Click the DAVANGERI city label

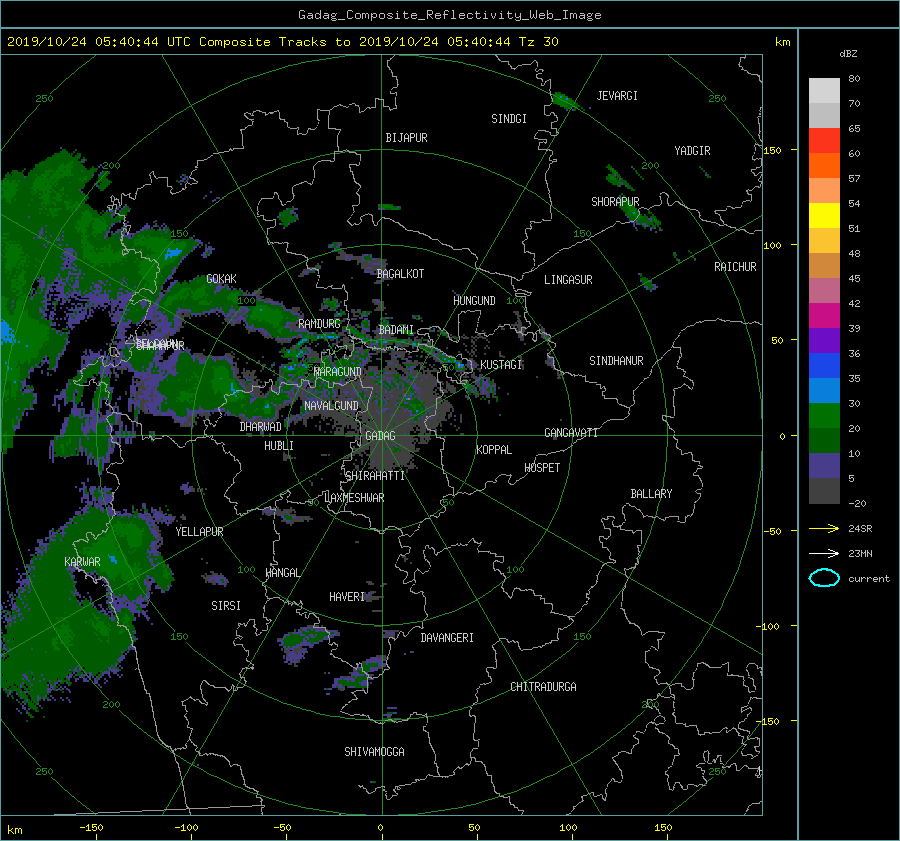(x=447, y=638)
